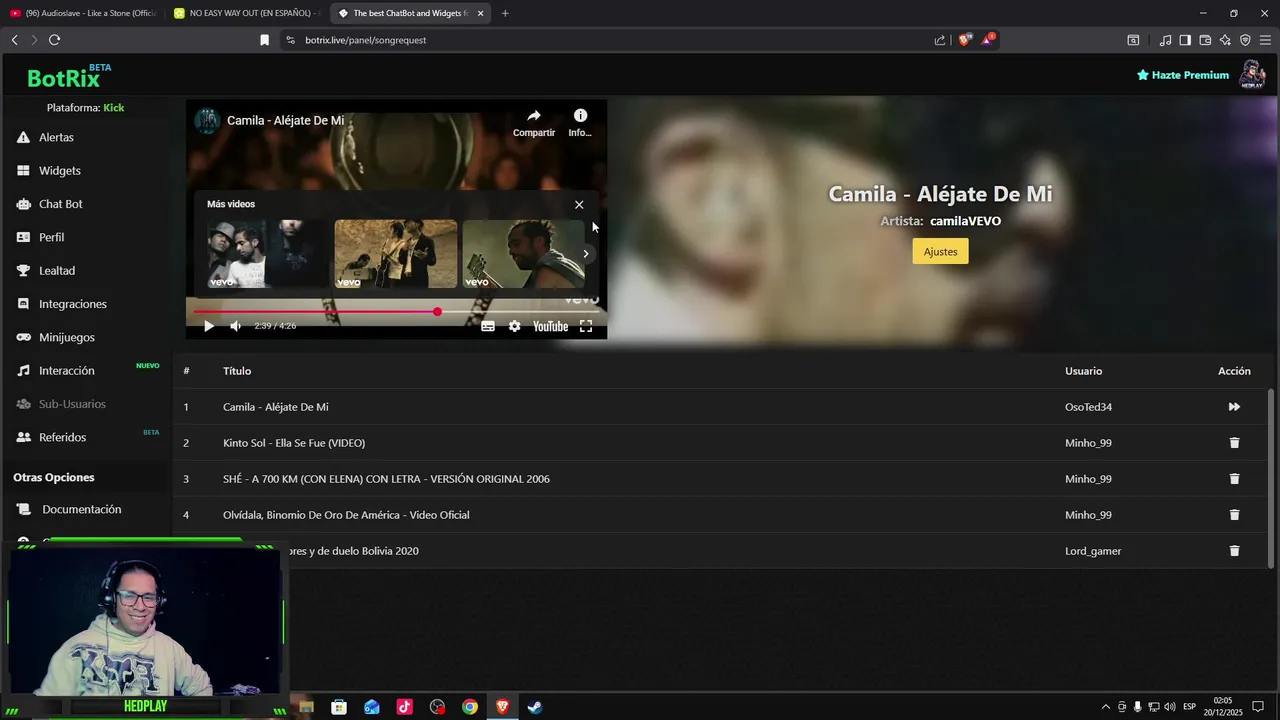Click the Ajustes button
This screenshot has width=1280, height=720.
940,251
